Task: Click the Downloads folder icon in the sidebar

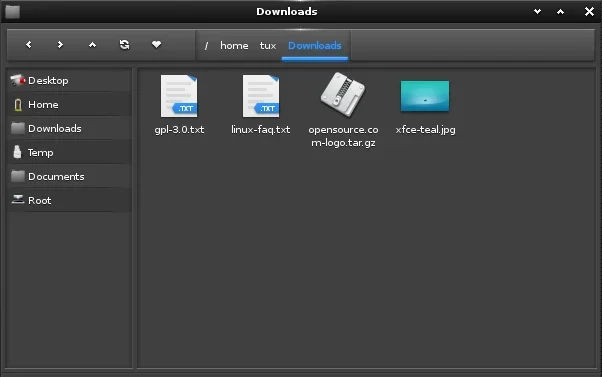Action: [x=18, y=128]
